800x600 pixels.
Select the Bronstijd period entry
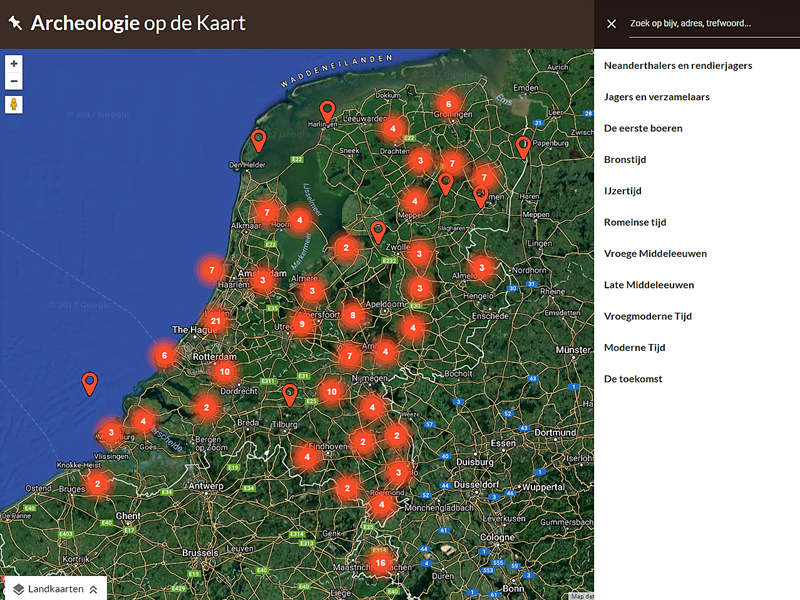[624, 159]
